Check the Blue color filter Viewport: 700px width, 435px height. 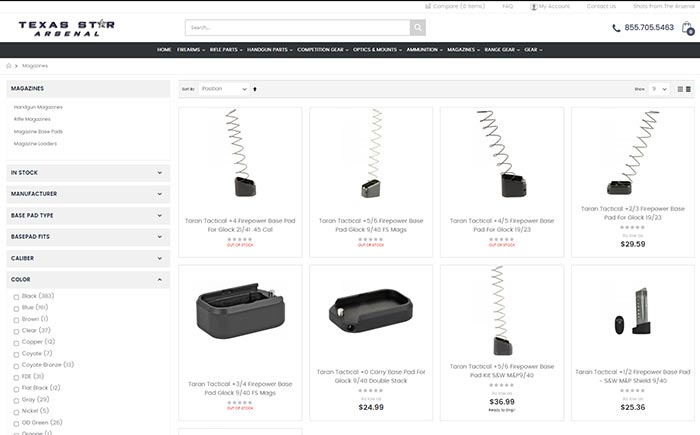point(16,309)
